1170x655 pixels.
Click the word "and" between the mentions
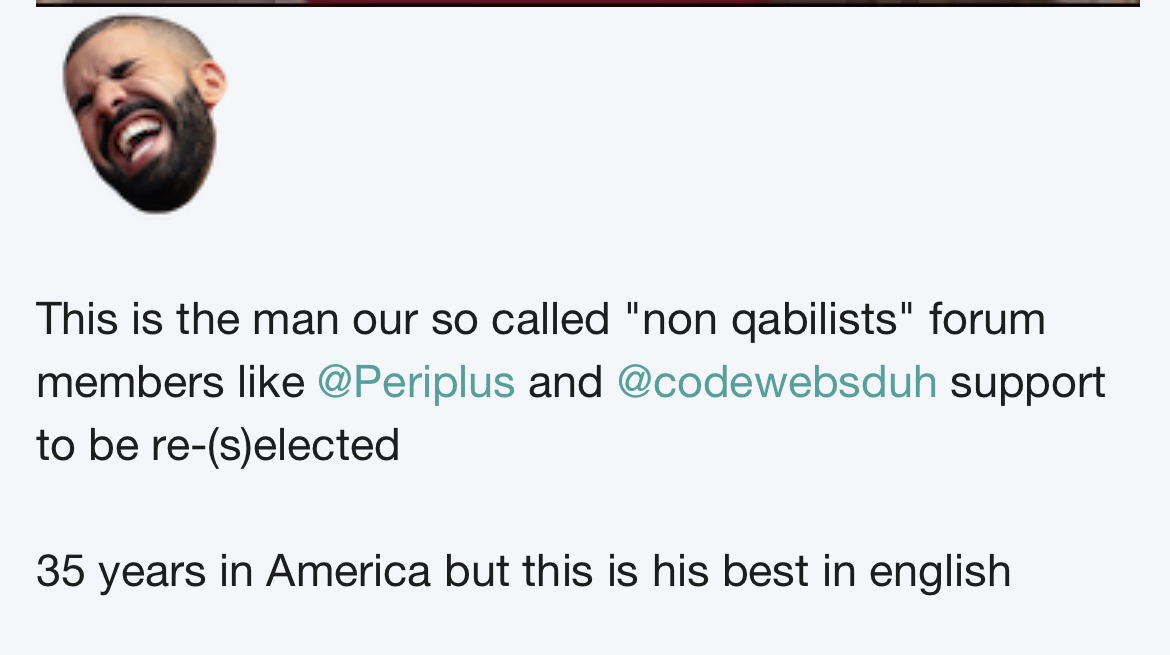pyautogui.click(x=565, y=383)
